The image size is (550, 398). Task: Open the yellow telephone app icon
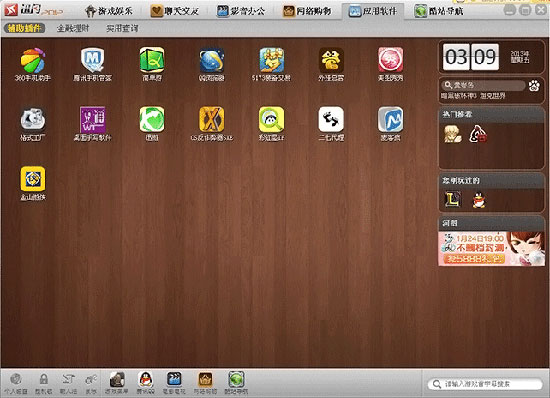click(331, 60)
